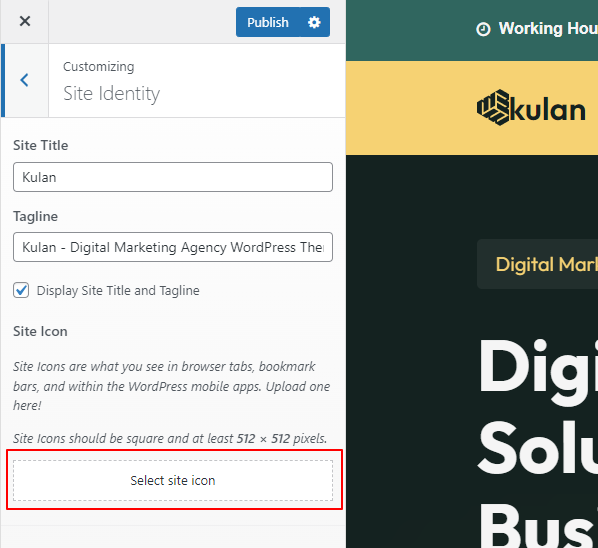Publish the customizer changes

click(268, 22)
